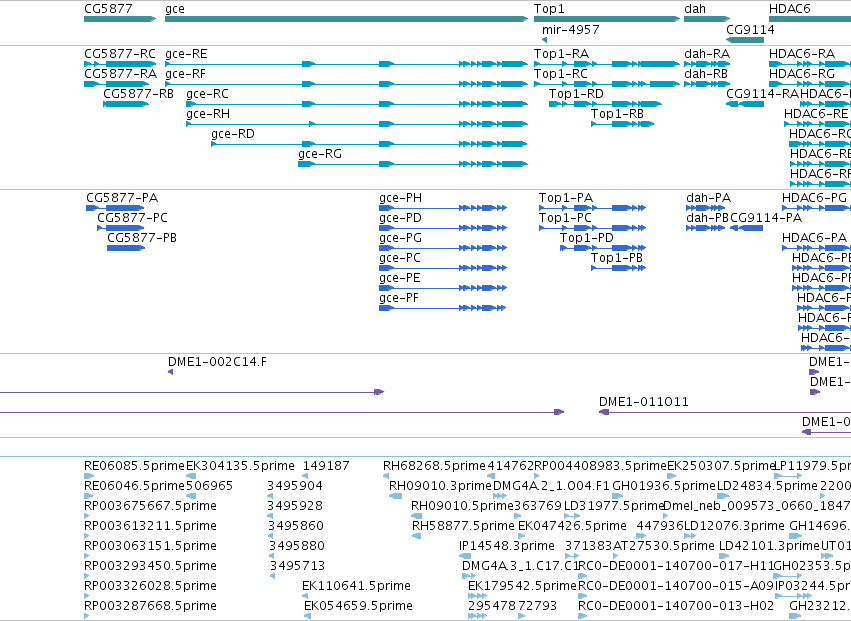Click the Top1-PB protein label
Viewport: 851px width, 621px height.
[x=617, y=259]
